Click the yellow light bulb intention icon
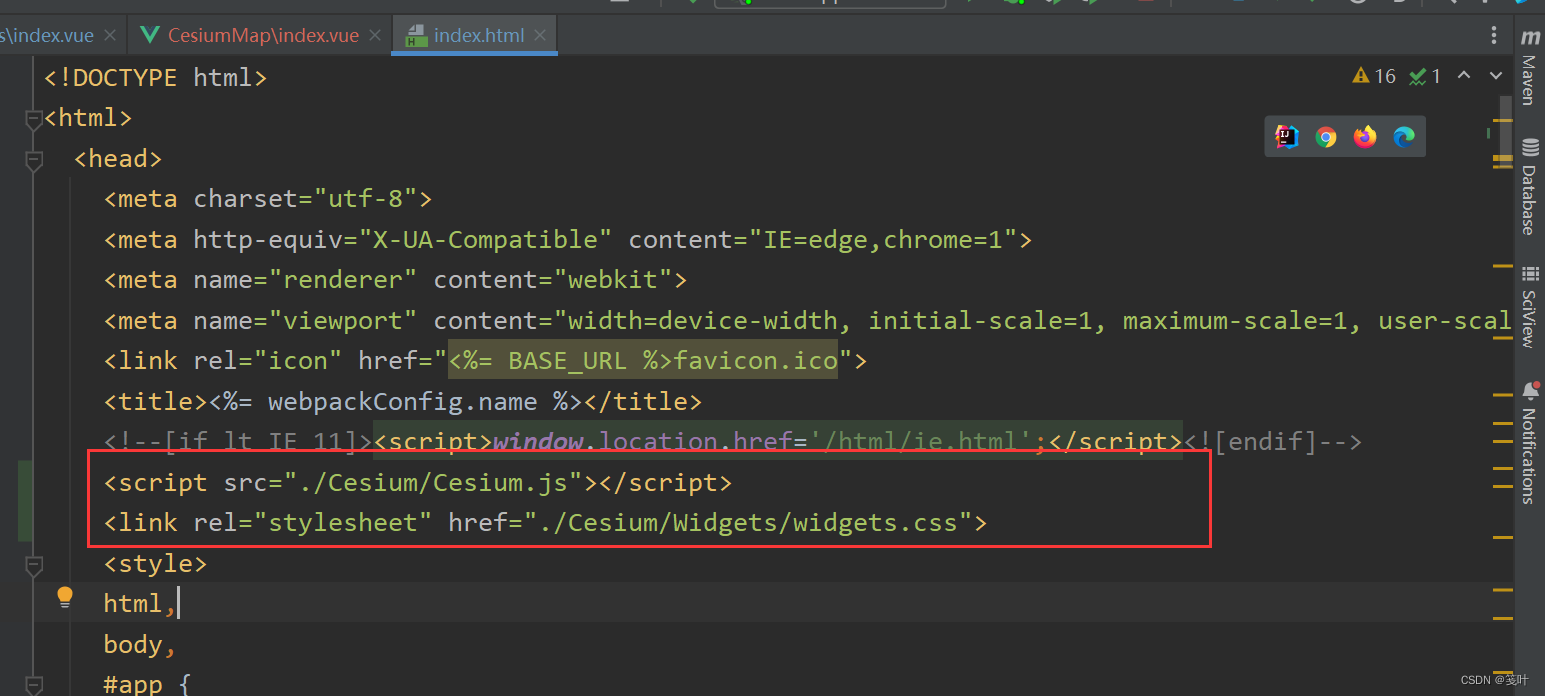 tap(65, 598)
